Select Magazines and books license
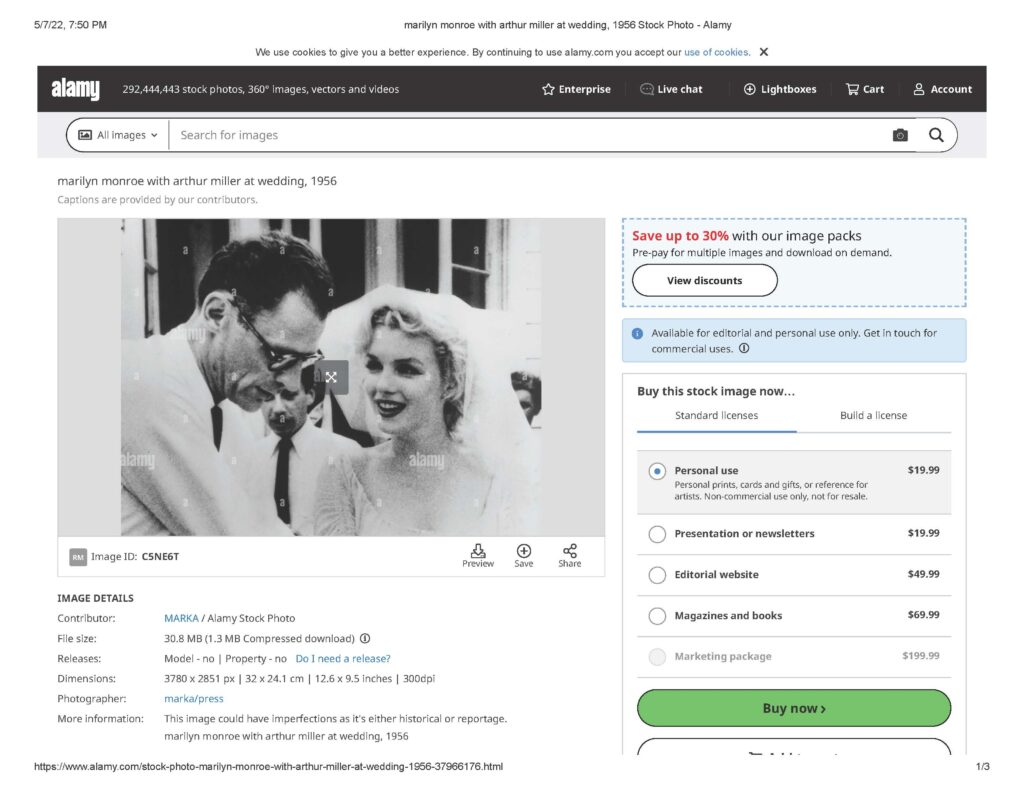The width and height of the screenshot is (1024, 792). pos(657,616)
